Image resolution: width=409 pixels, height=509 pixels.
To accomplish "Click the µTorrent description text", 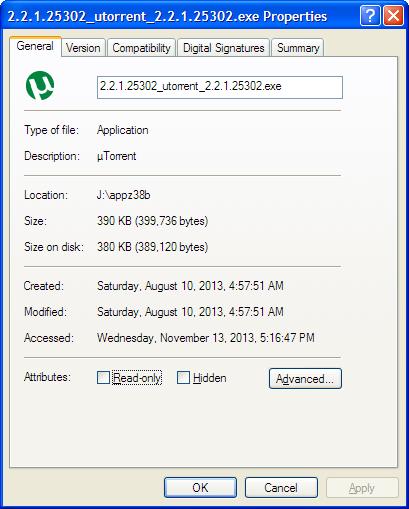I will click(x=117, y=156).
